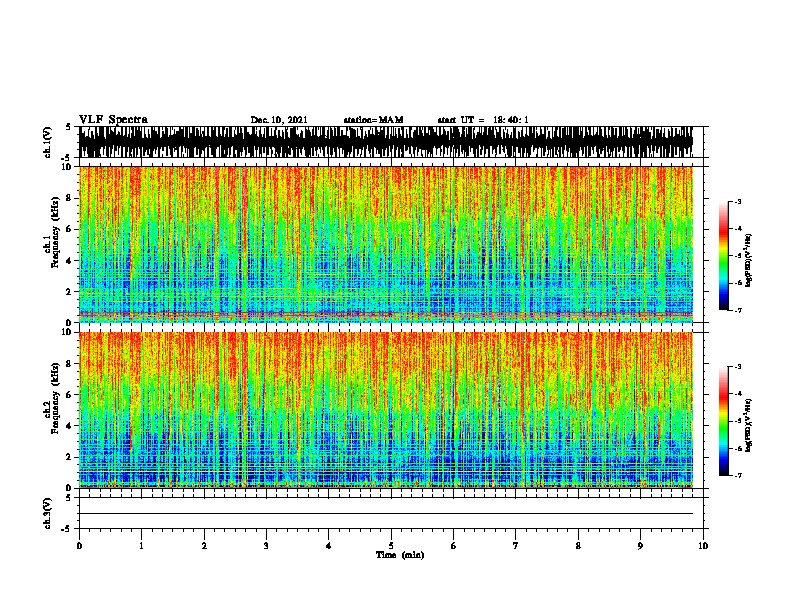Screen dimensions: 792x612
Task: Click the time axis tick label "5"
Action: coord(391,546)
